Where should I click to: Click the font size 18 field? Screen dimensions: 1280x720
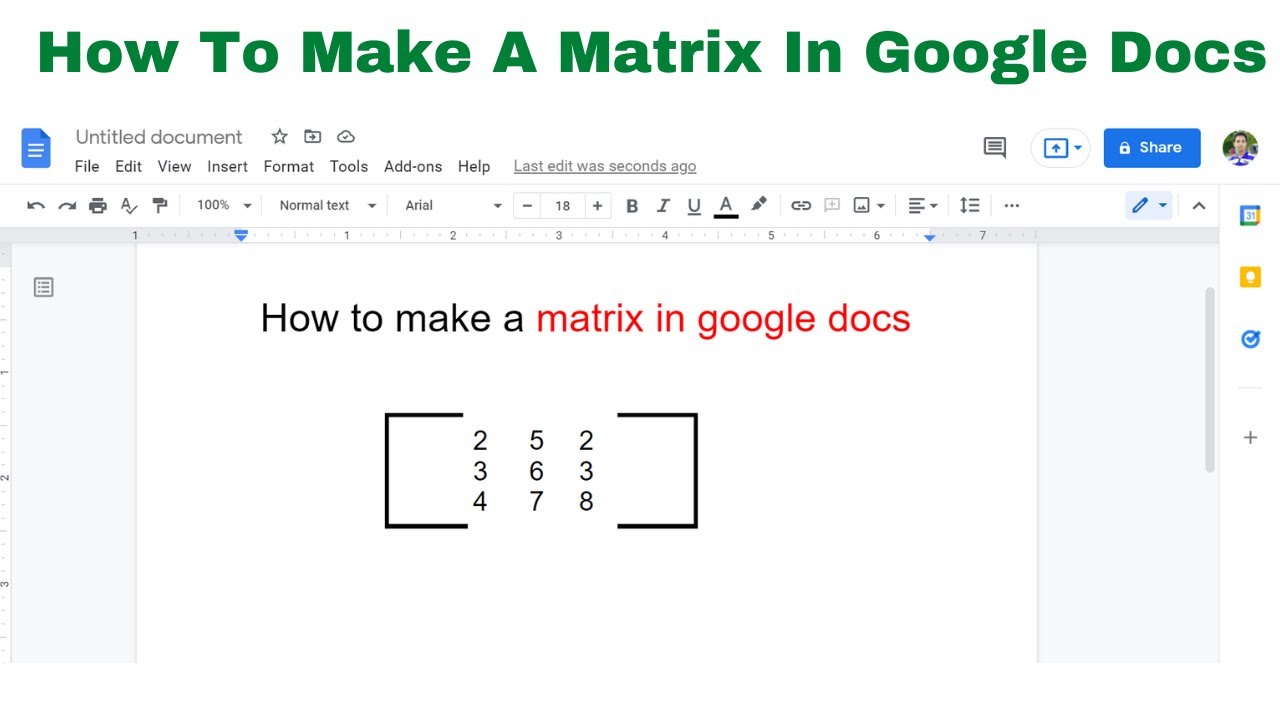pos(563,206)
